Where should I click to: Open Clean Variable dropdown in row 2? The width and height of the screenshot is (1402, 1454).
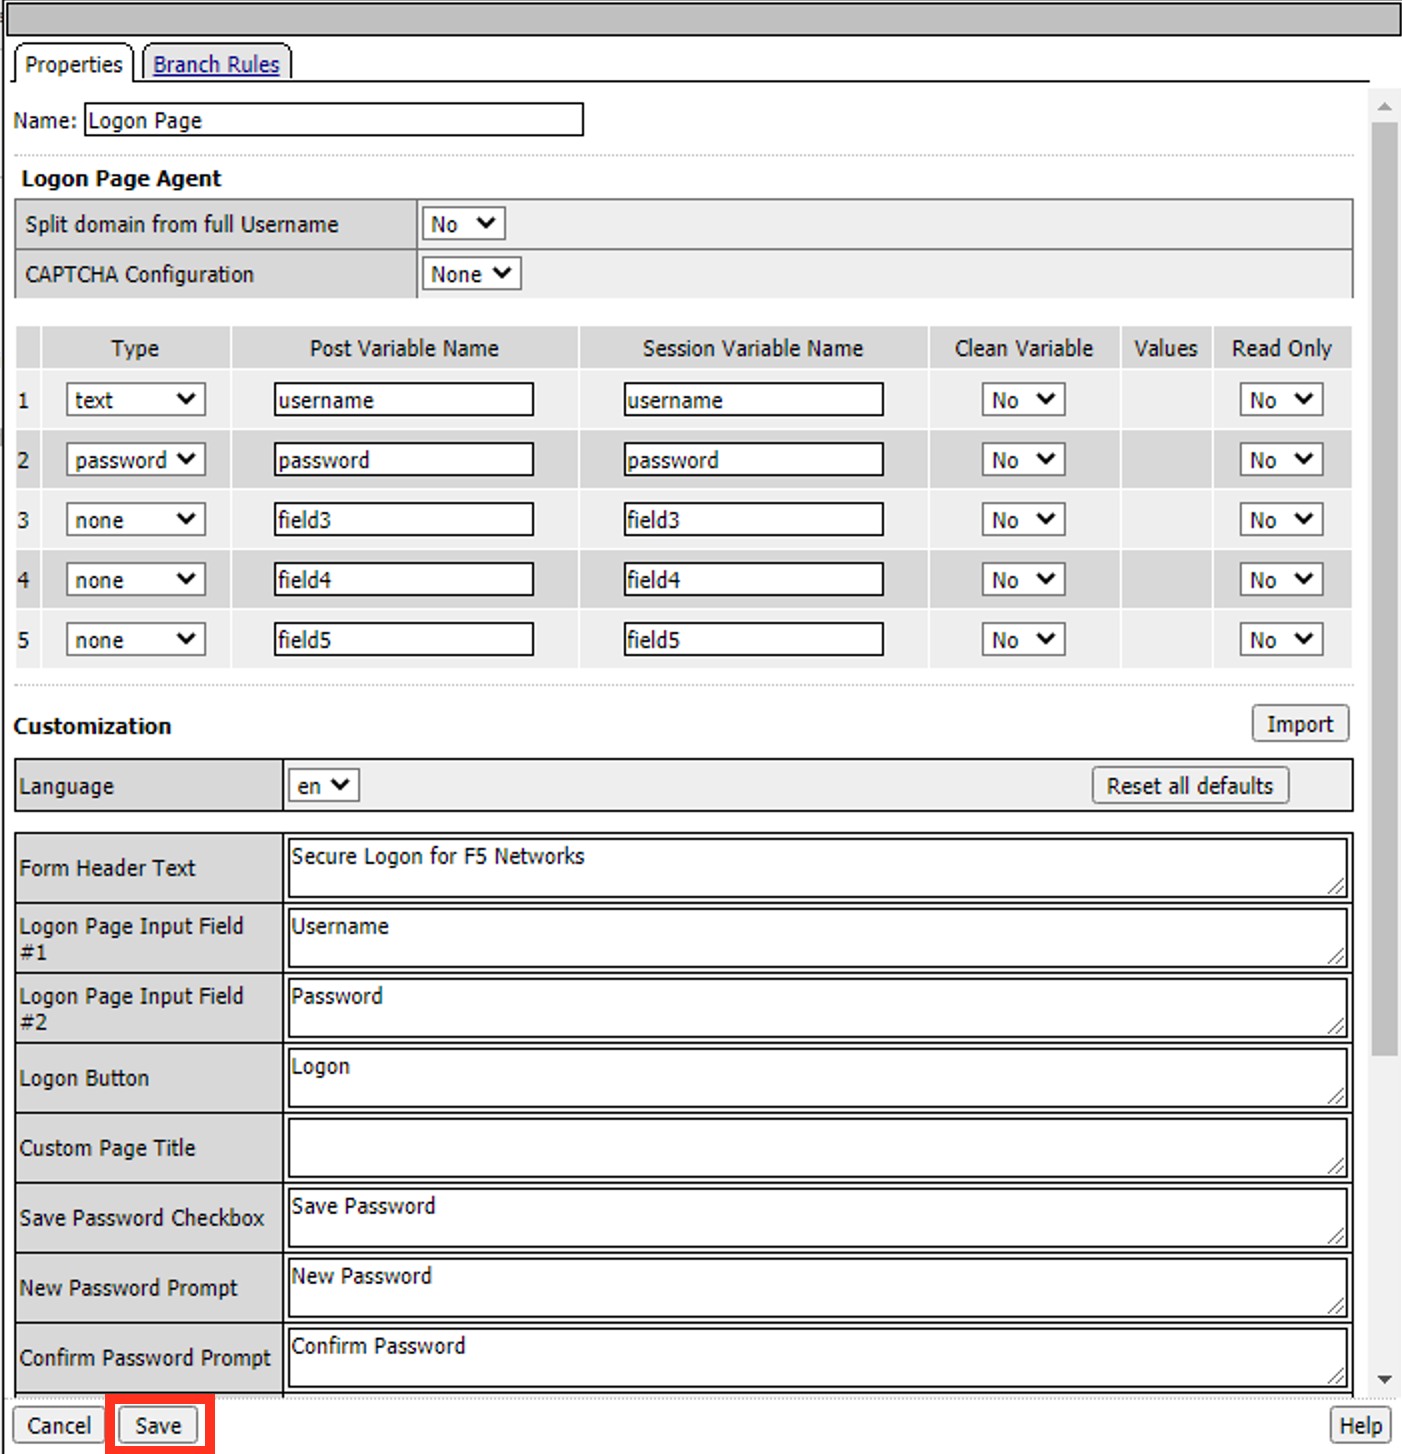[x=1023, y=460]
